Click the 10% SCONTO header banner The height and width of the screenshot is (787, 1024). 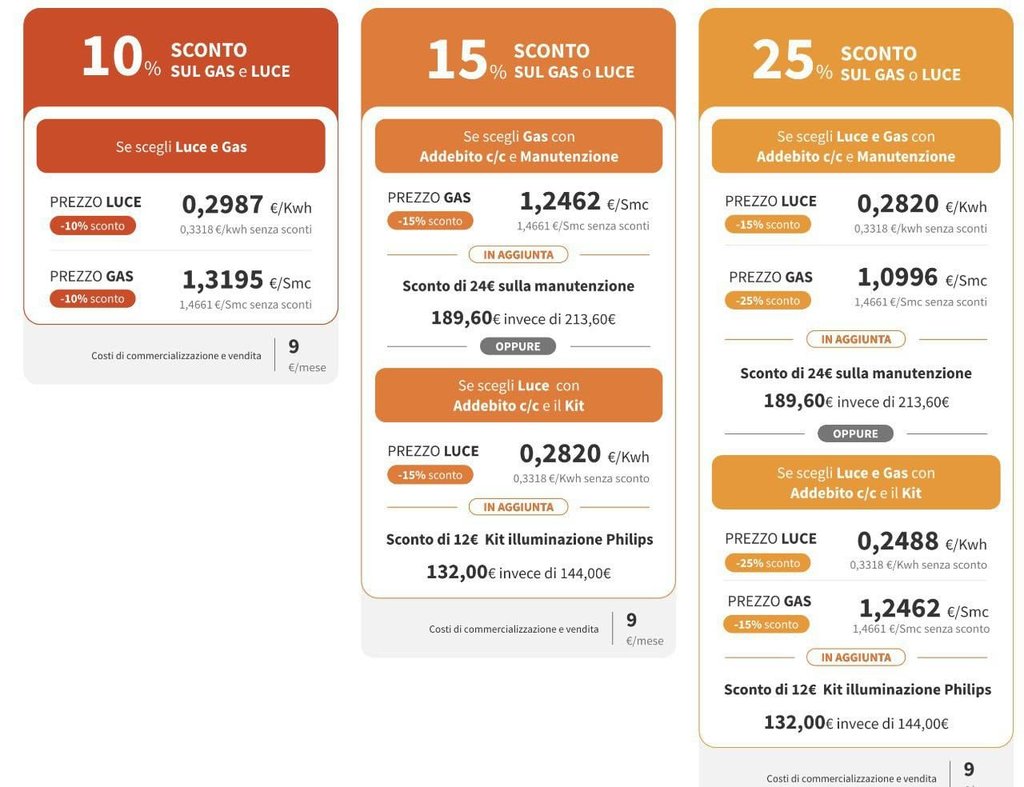coord(181,58)
